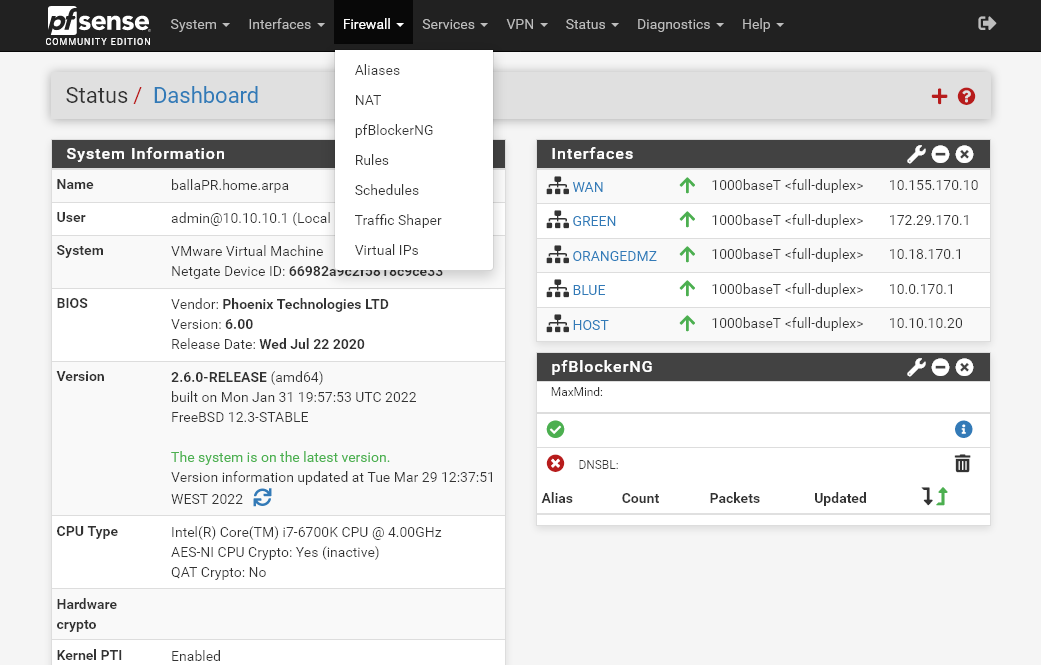Delete DNSBL entries with the trash icon
This screenshot has width=1041, height=665.
pos(962,463)
